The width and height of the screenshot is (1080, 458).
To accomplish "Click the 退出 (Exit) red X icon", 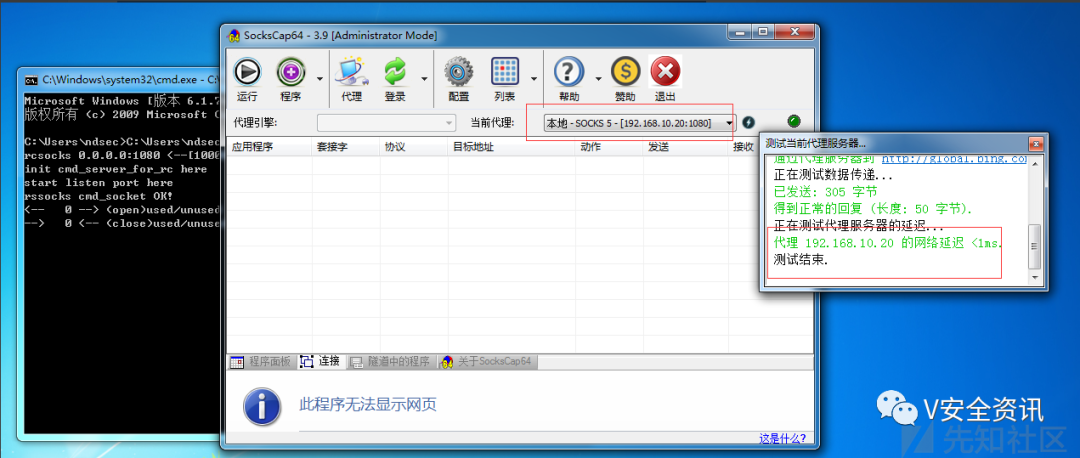I will coord(665,72).
